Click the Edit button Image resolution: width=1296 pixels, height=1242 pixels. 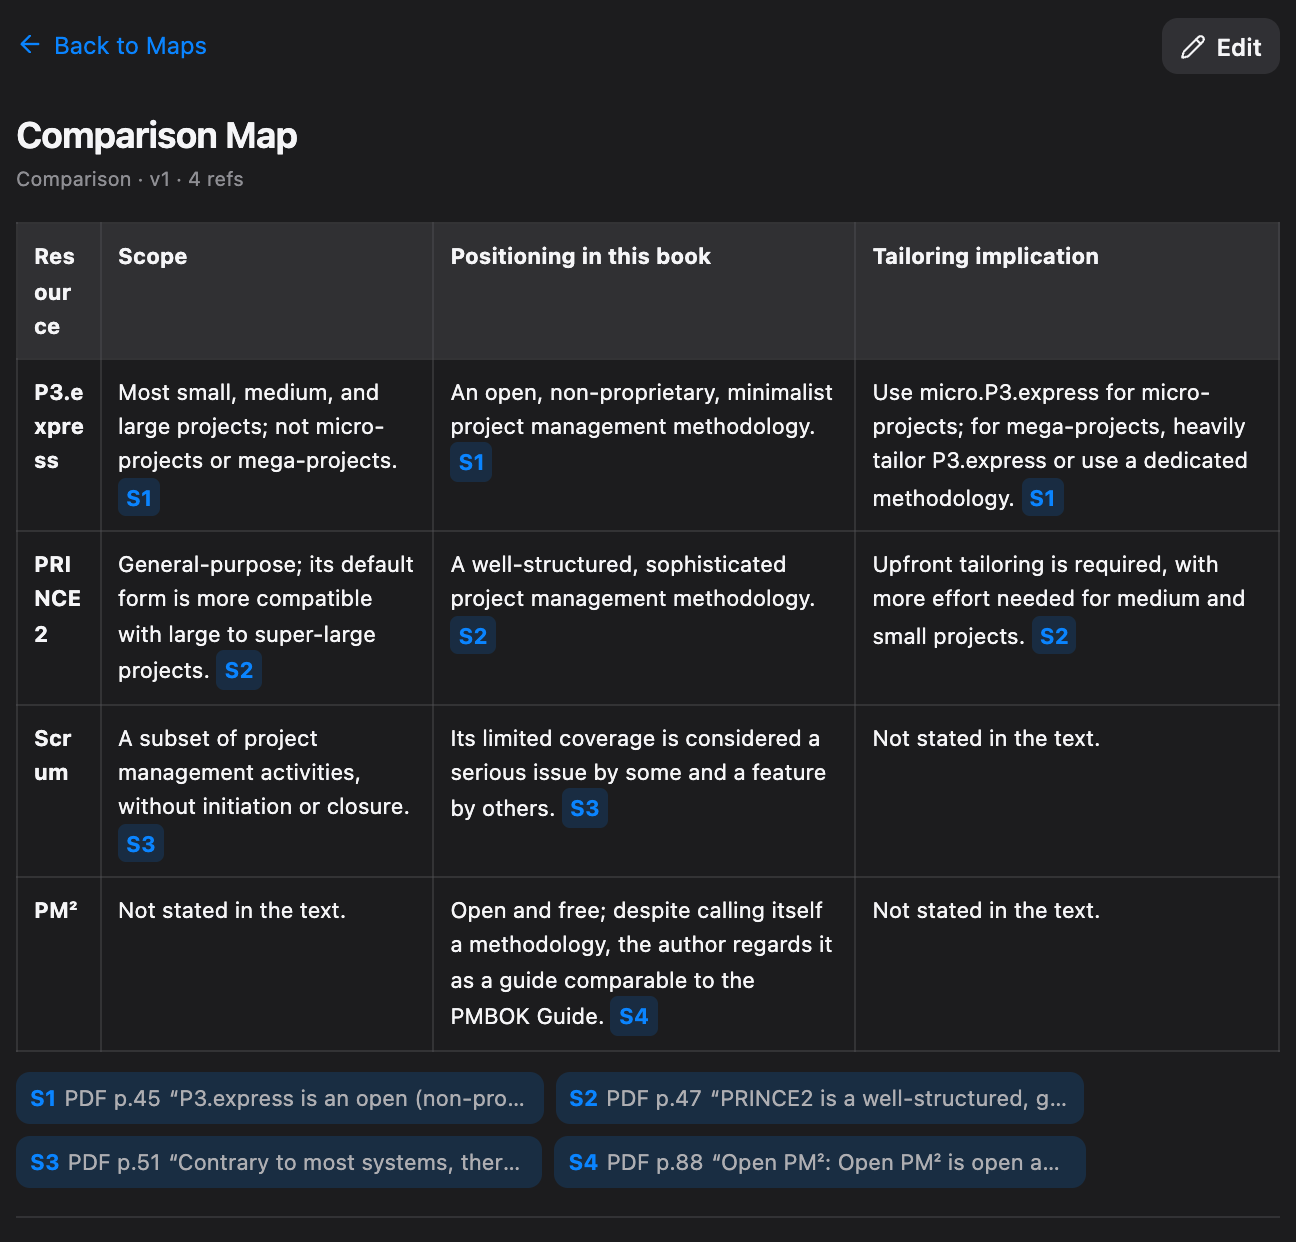(x=1221, y=46)
